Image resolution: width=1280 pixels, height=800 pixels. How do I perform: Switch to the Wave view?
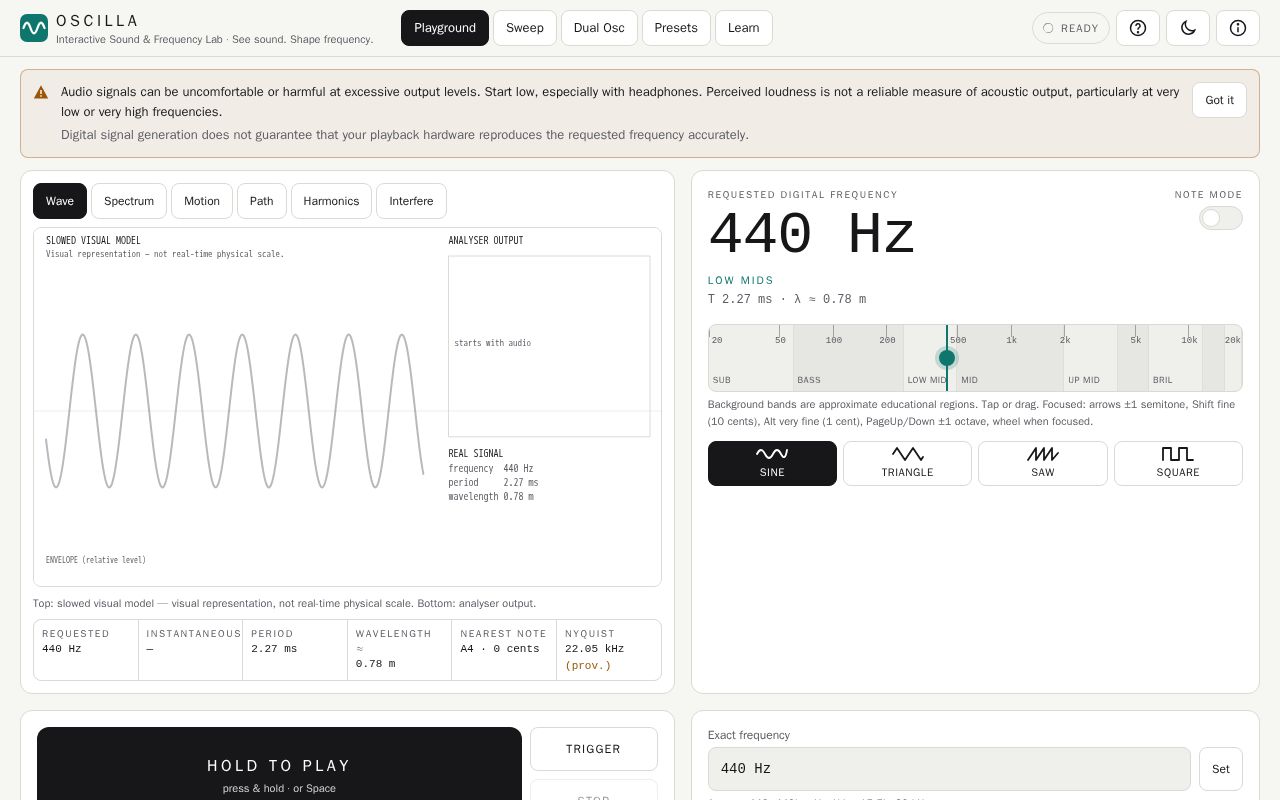(60, 201)
